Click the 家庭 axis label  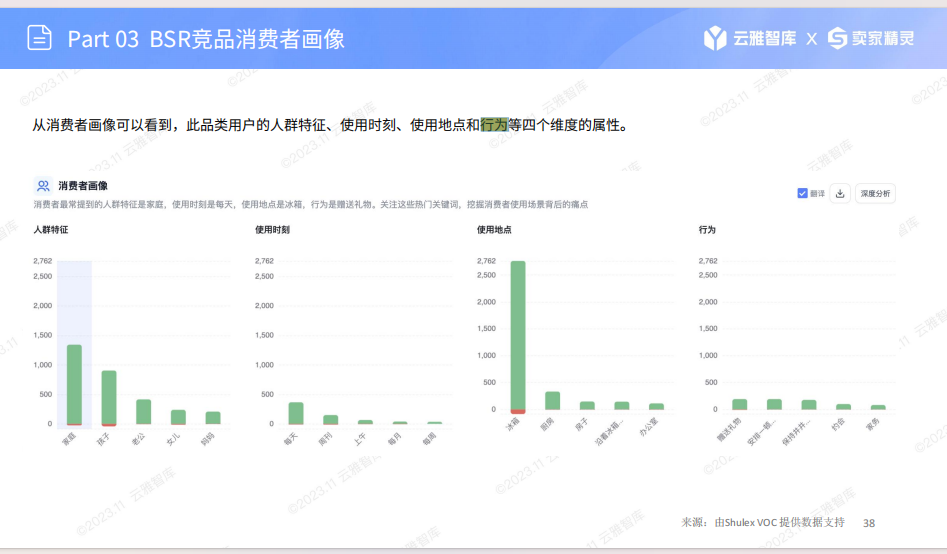click(x=69, y=439)
